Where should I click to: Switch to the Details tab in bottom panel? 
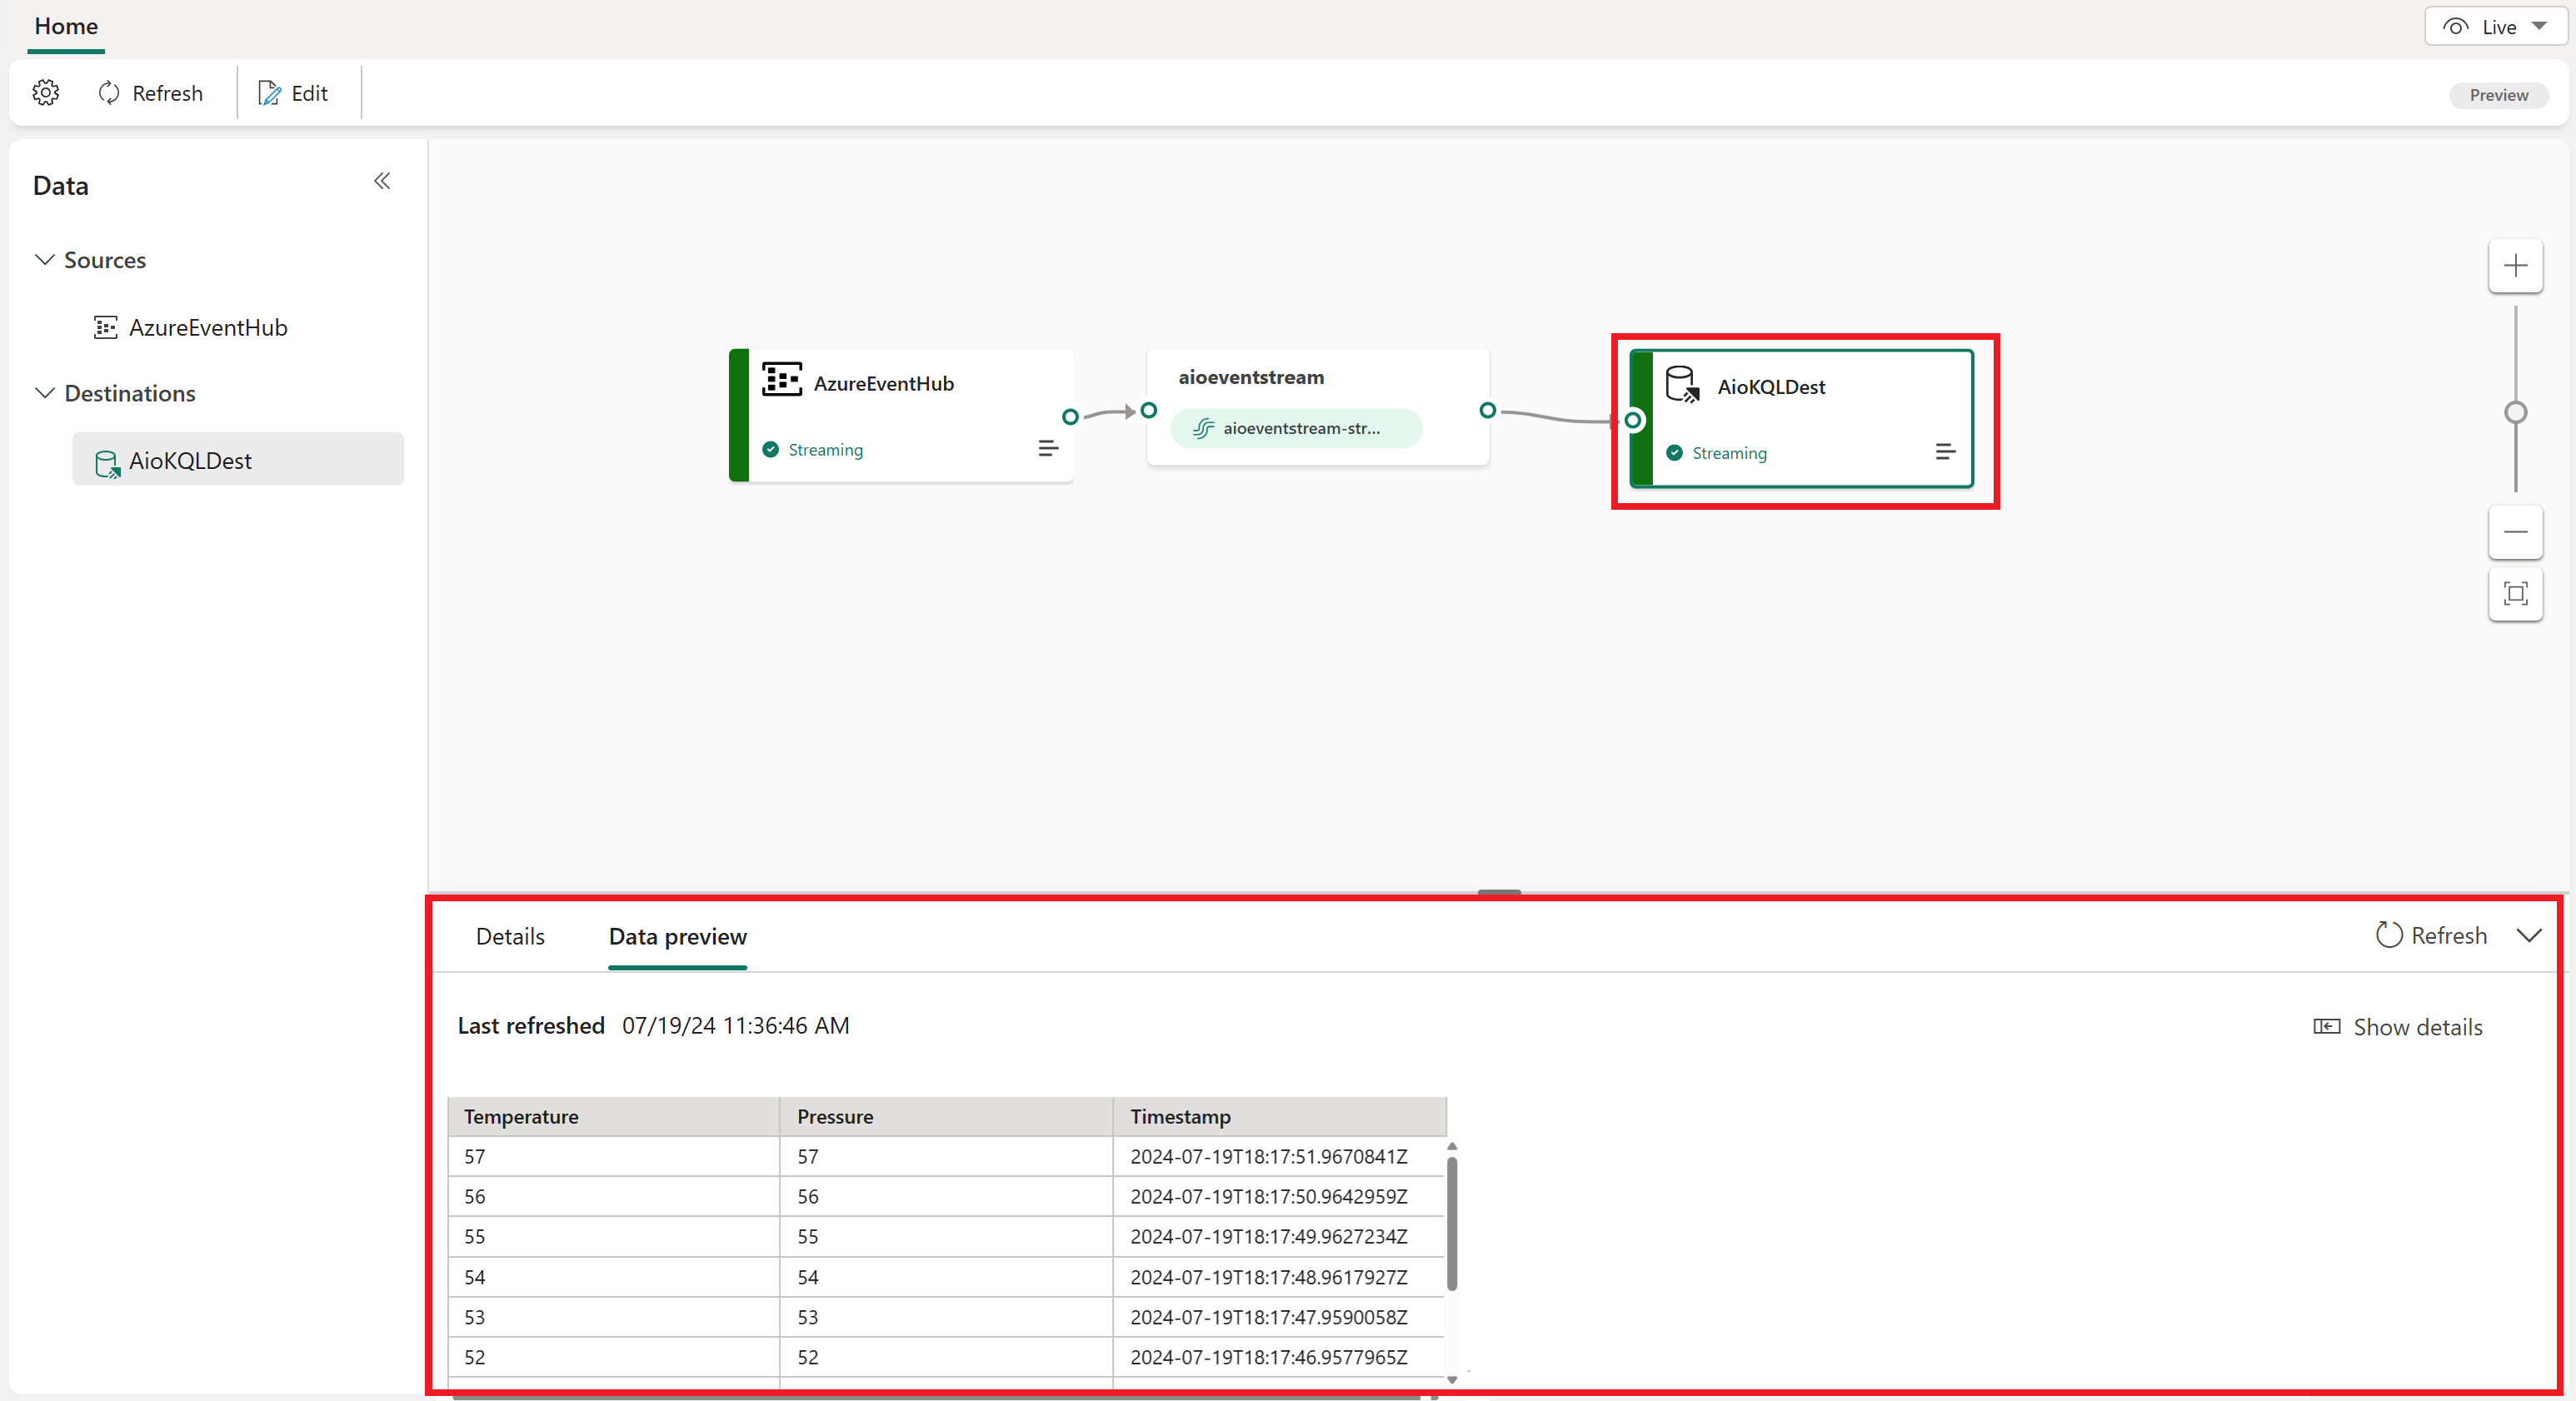point(511,937)
